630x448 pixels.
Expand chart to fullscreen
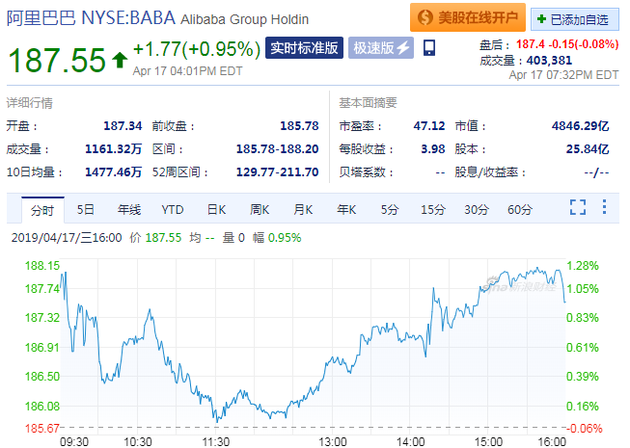pos(578,207)
